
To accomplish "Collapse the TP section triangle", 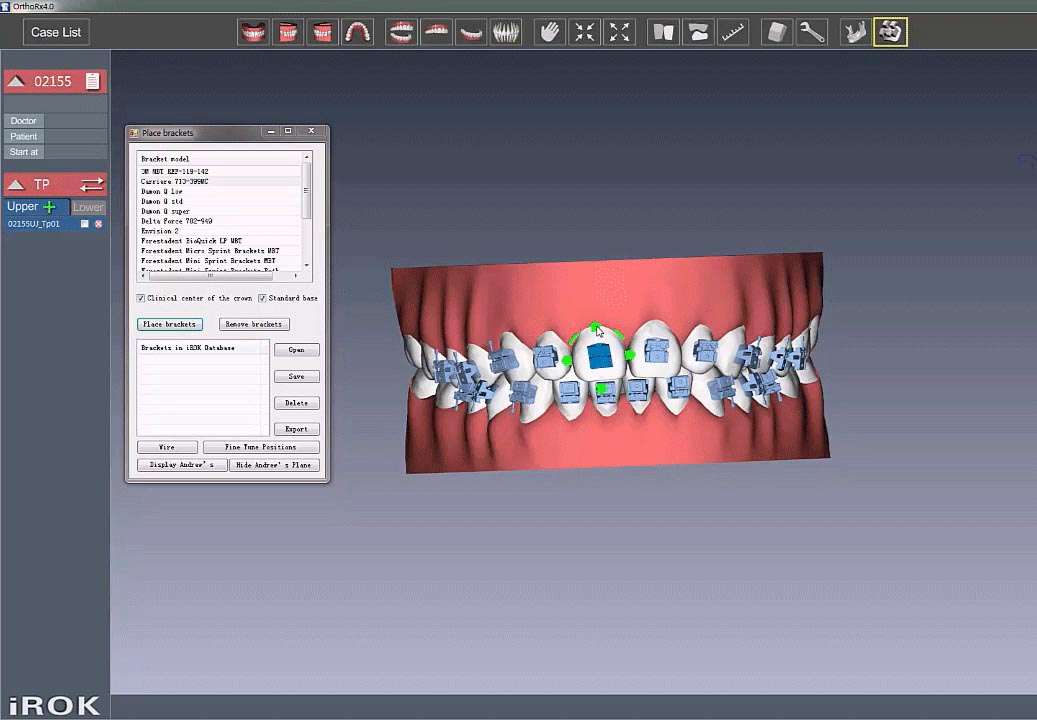I will [x=16, y=185].
